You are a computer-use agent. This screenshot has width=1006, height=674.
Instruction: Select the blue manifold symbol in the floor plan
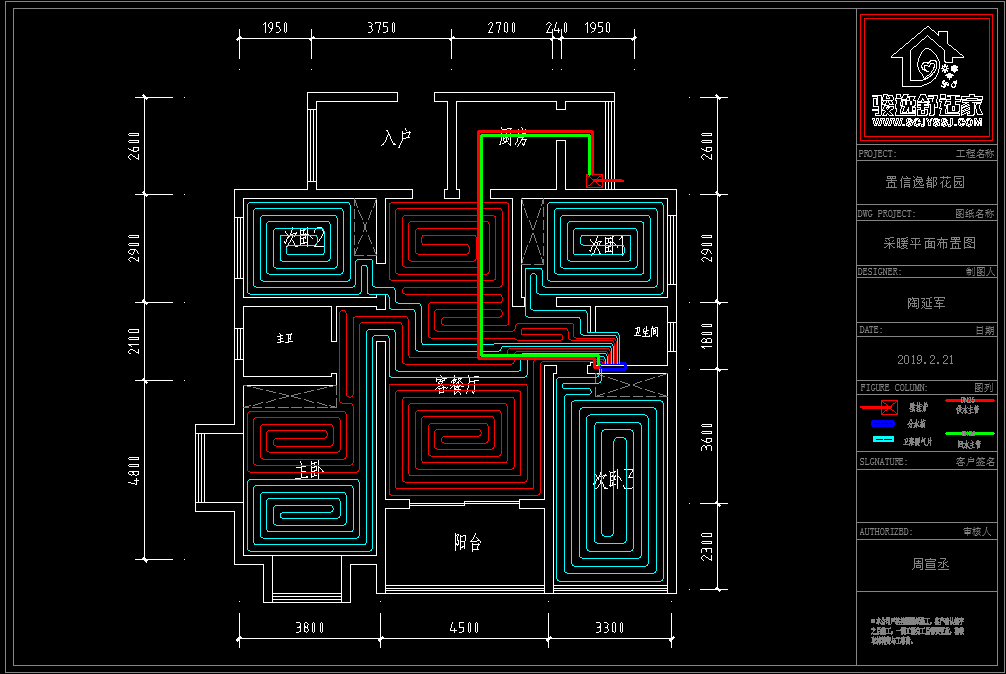tap(613, 367)
